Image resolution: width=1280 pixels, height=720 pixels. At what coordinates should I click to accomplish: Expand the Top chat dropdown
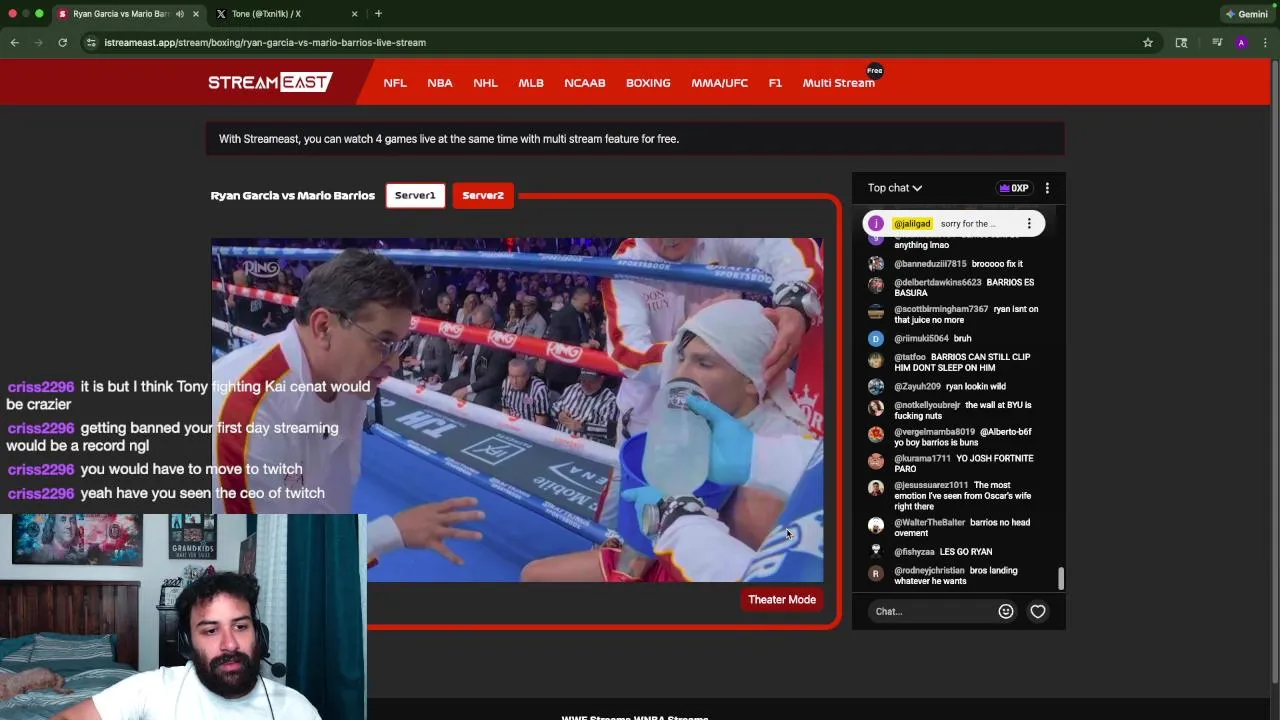pos(895,188)
